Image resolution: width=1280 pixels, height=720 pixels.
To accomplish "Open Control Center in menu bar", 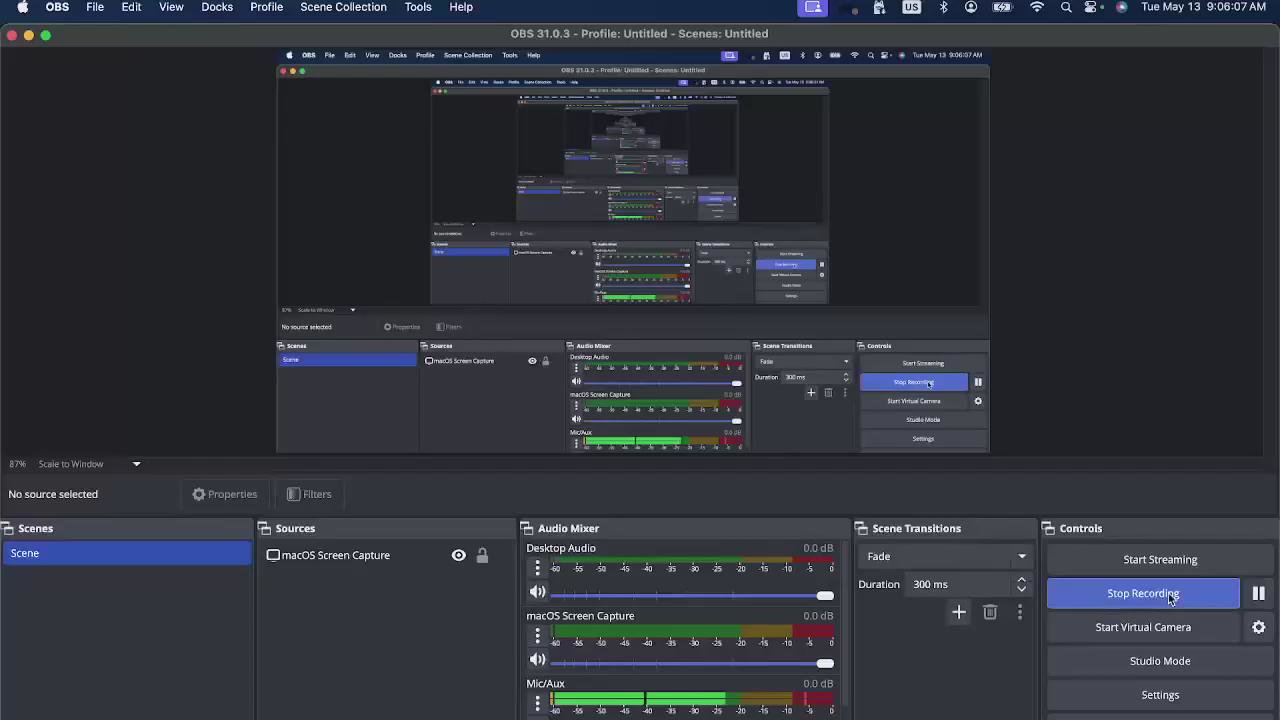I will 1093,7.
